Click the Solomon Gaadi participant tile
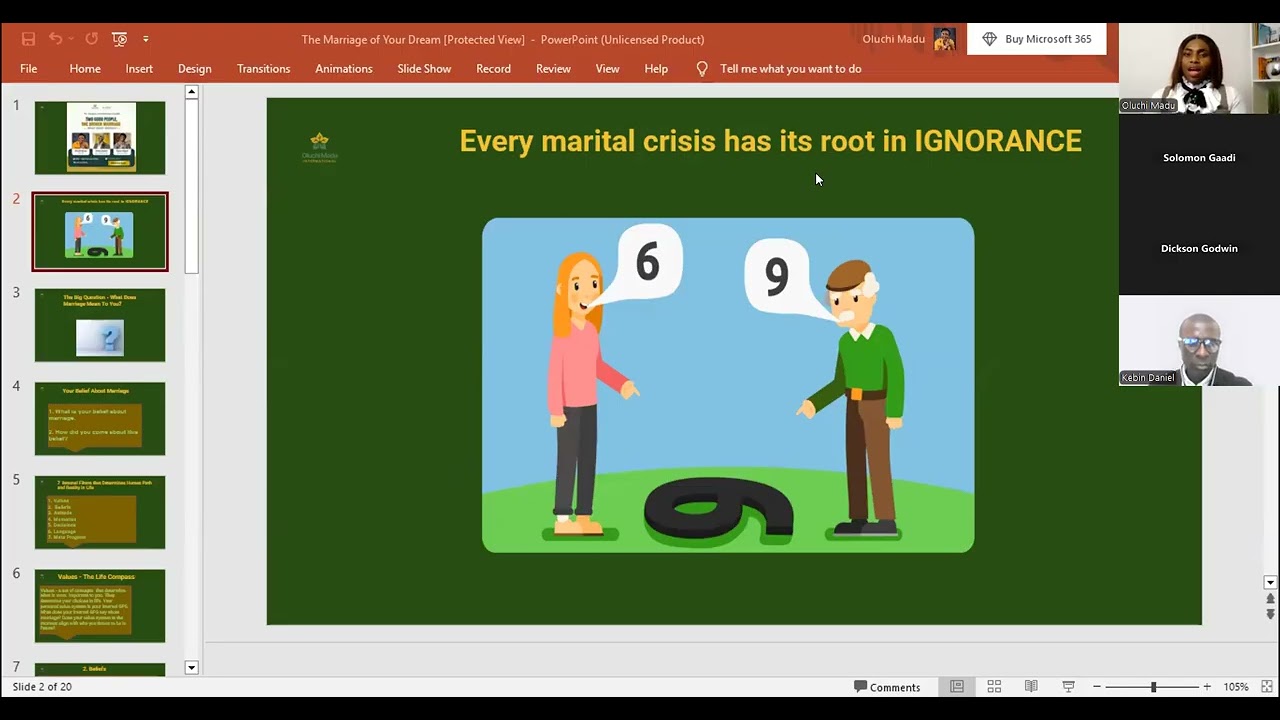The height and width of the screenshot is (720, 1280). [x=1199, y=158]
